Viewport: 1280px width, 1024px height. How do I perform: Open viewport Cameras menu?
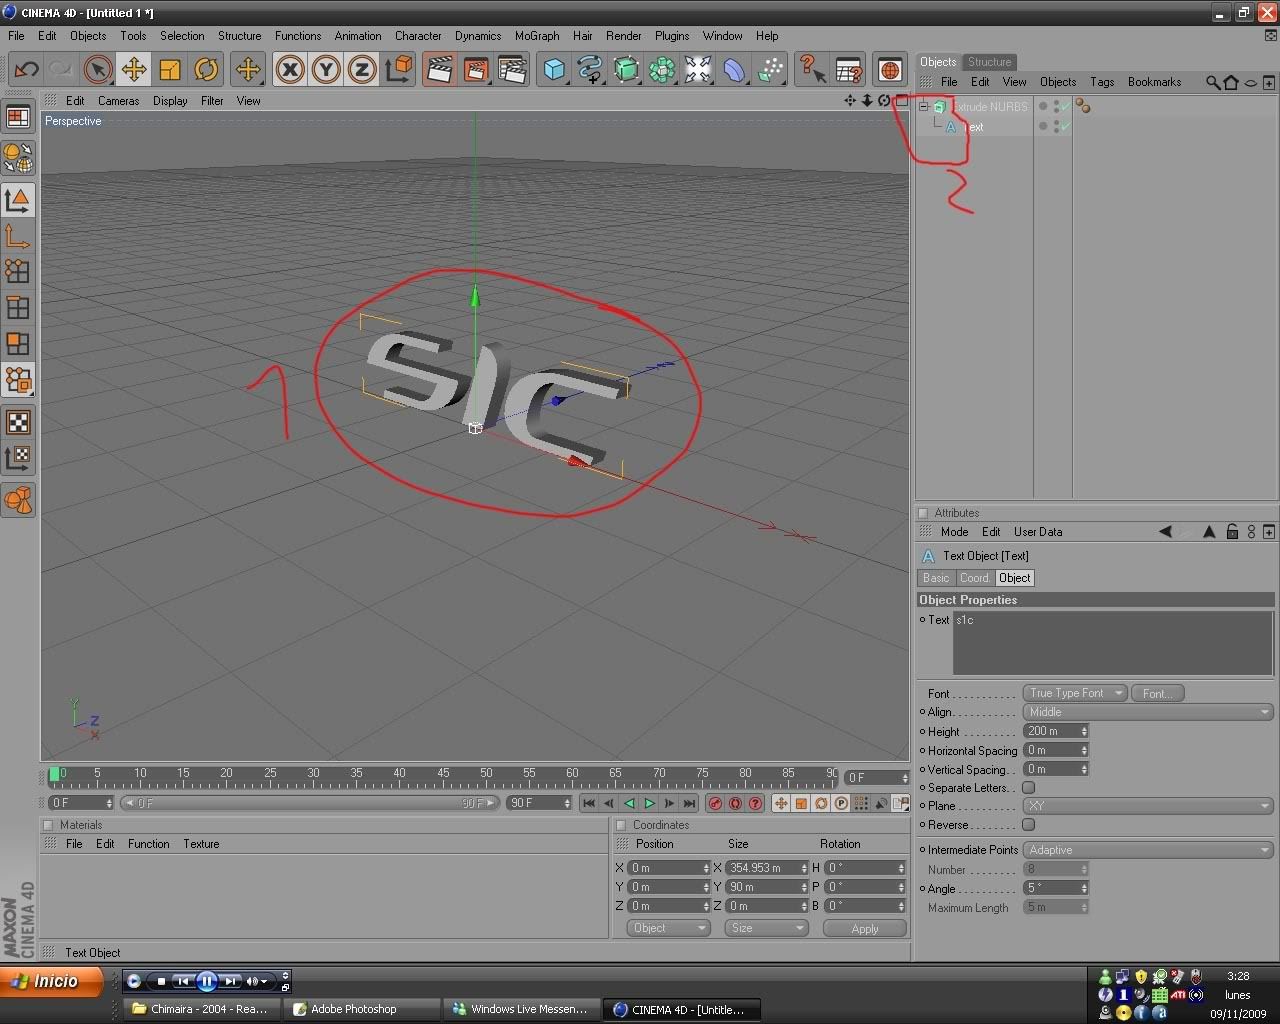[x=118, y=101]
